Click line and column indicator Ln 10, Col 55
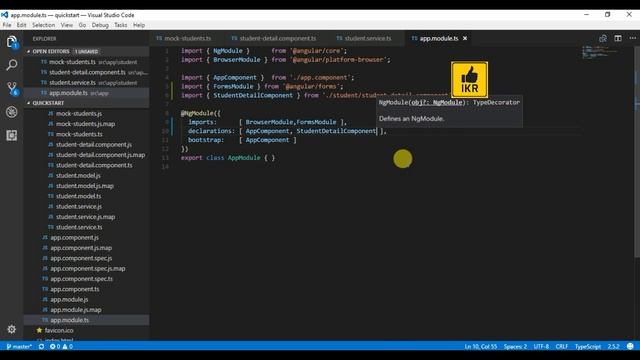The width and height of the screenshot is (640, 360). 480,347
